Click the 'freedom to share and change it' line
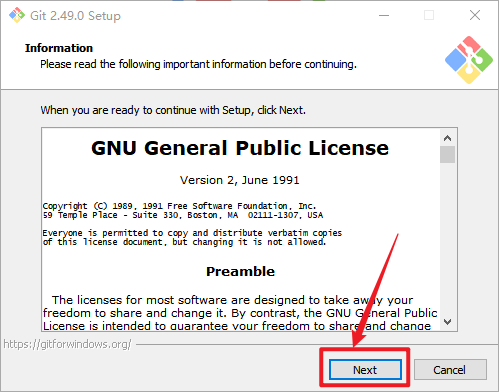This screenshot has width=499, height=392. 240,313
